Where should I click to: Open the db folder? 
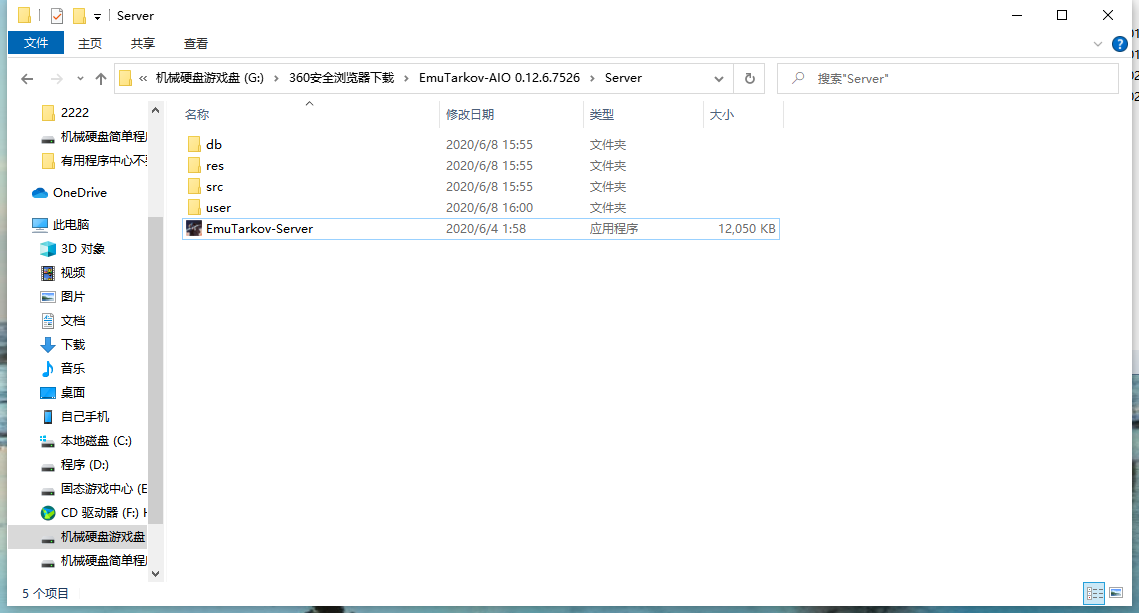214,145
